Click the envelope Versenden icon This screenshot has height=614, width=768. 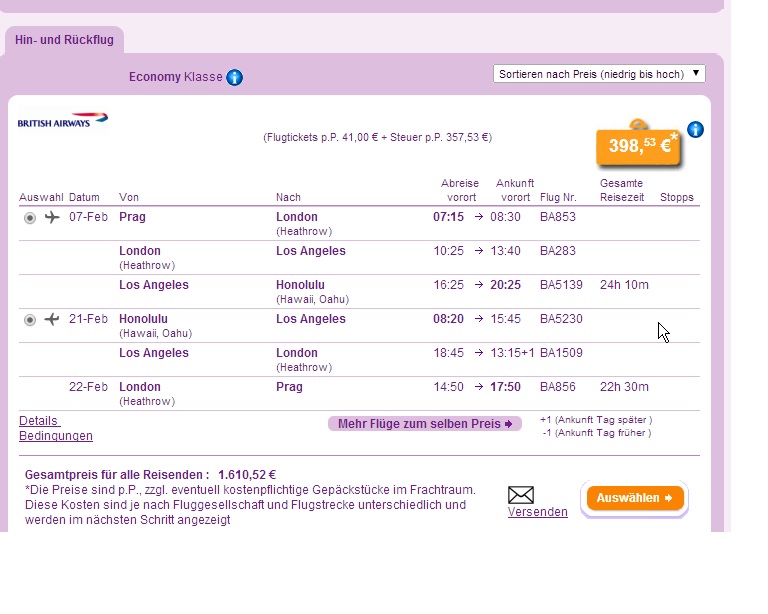coord(521,494)
